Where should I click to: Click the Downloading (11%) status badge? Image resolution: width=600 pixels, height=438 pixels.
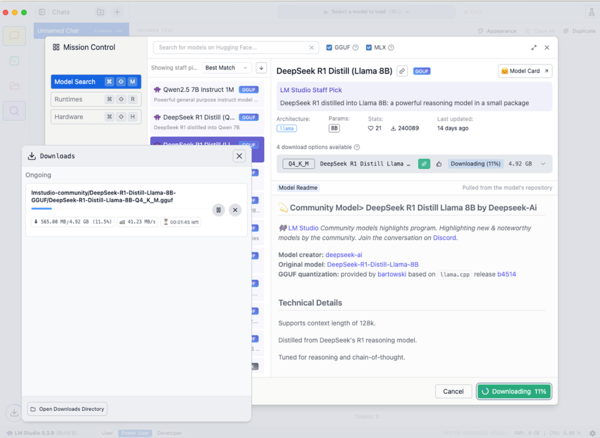(x=475, y=164)
